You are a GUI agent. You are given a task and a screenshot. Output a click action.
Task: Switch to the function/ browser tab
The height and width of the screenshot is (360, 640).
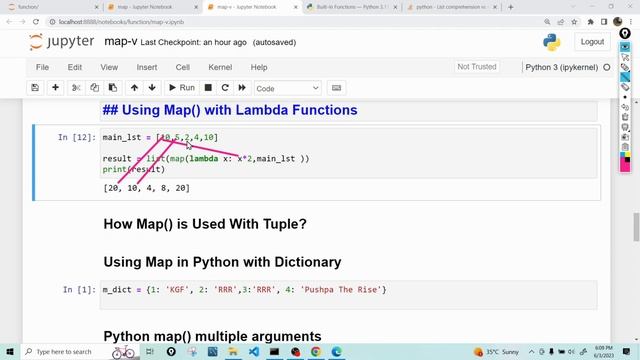pyautogui.click(x=53, y=7)
